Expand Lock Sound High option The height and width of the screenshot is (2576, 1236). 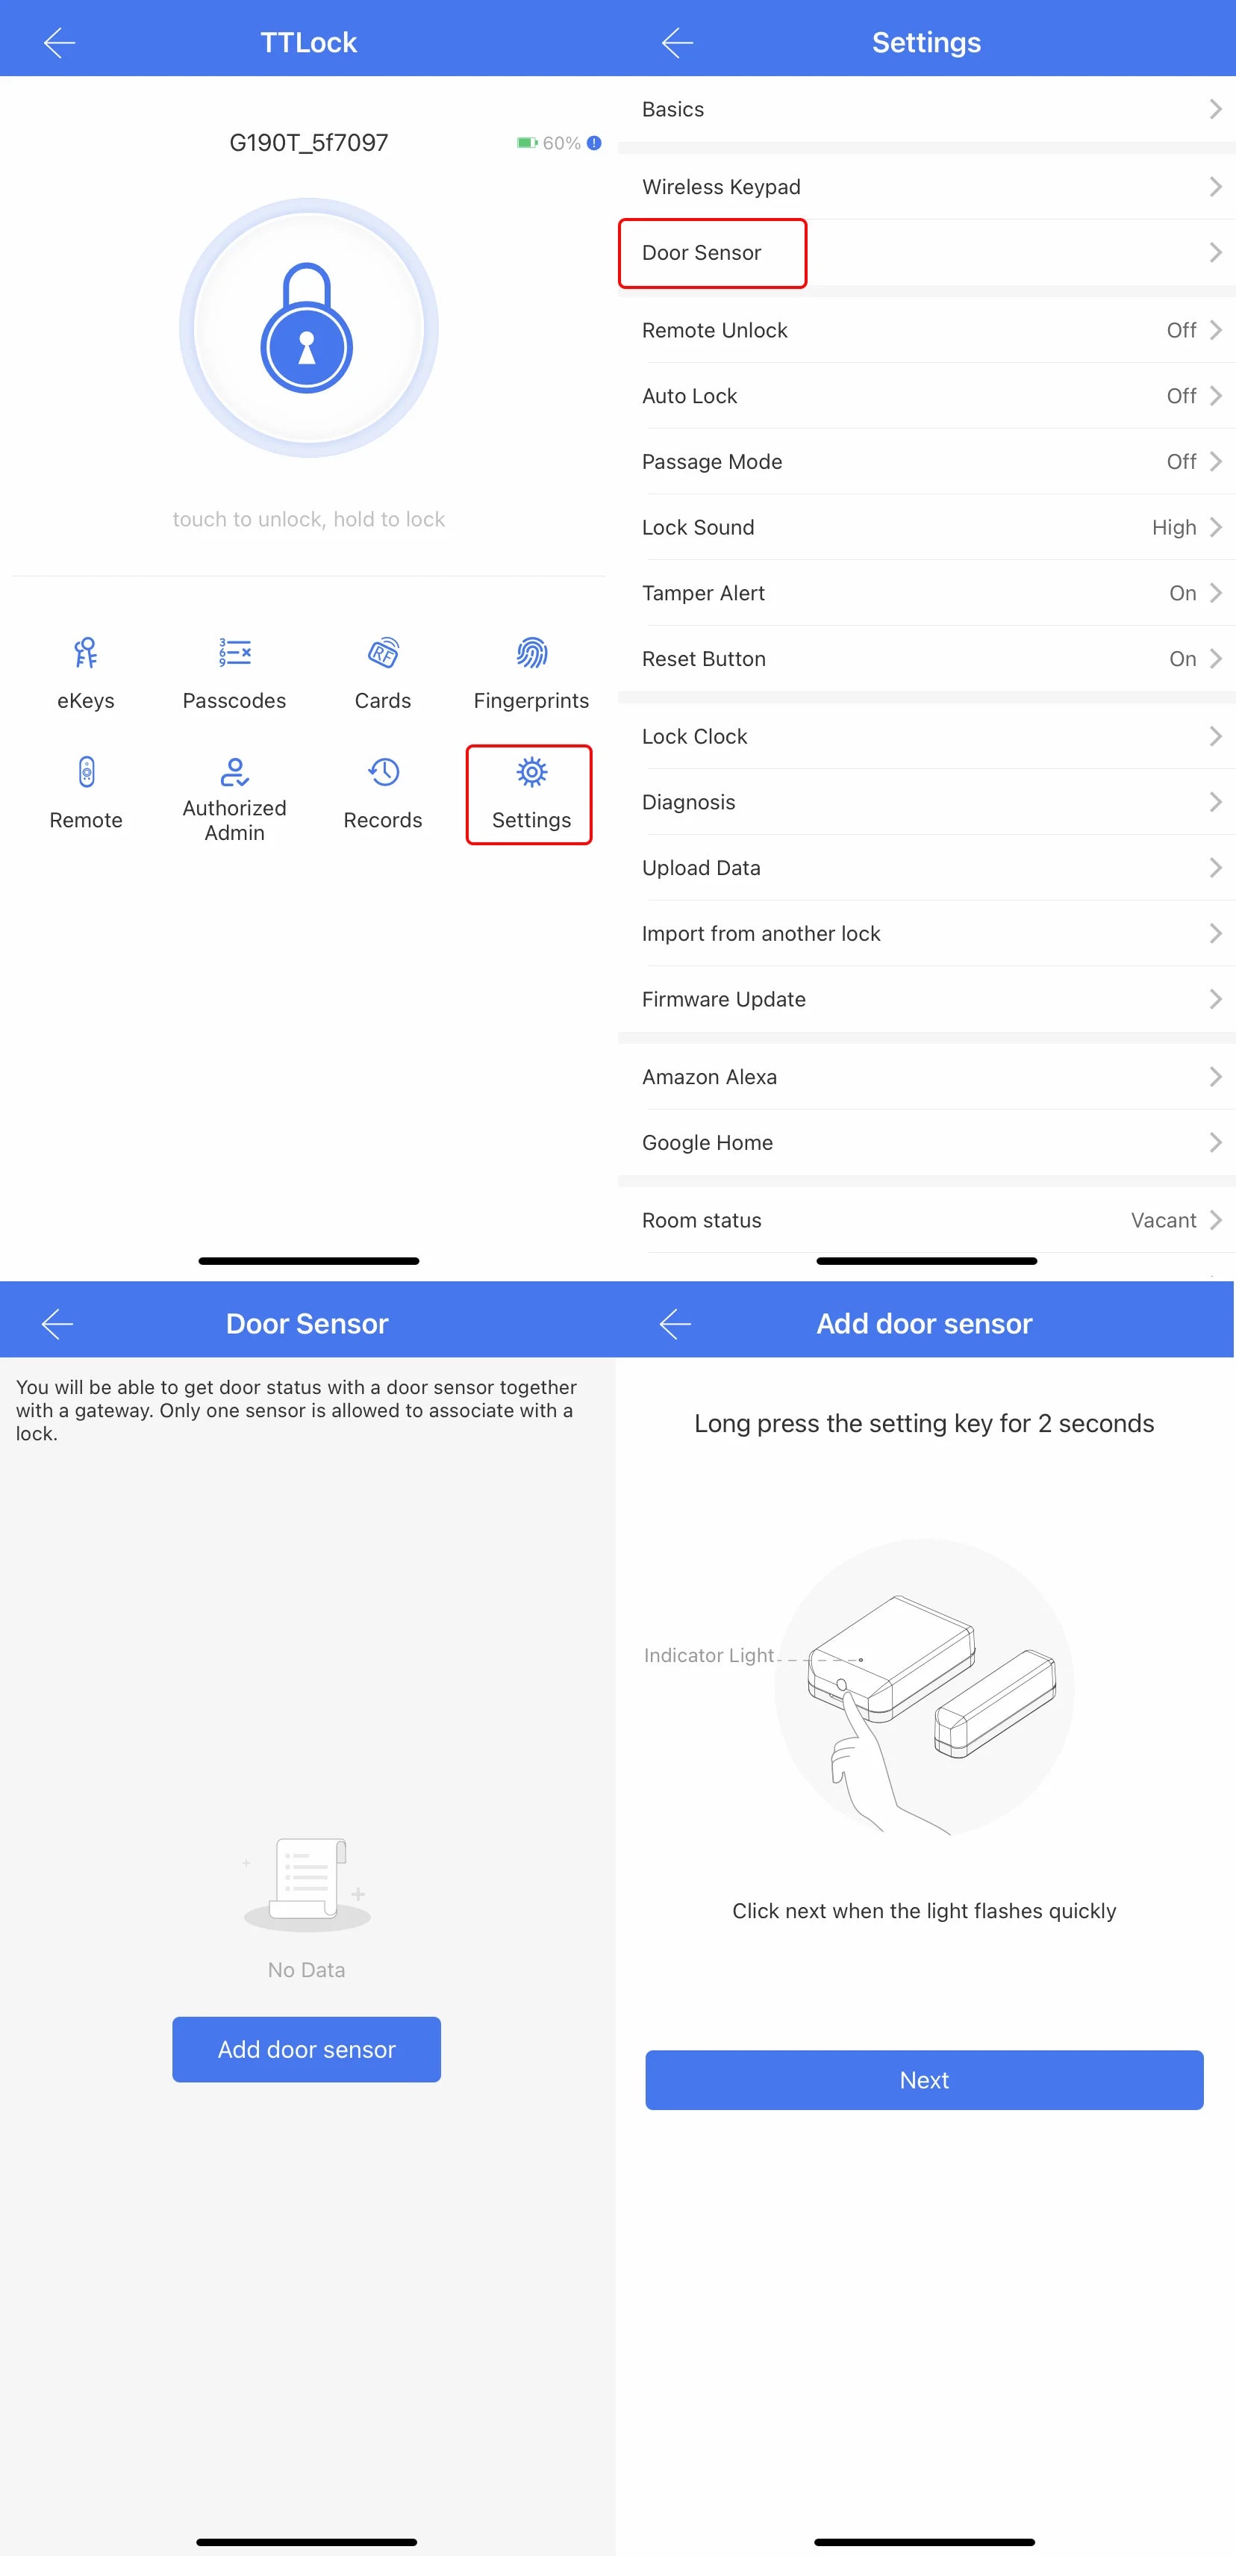click(927, 527)
